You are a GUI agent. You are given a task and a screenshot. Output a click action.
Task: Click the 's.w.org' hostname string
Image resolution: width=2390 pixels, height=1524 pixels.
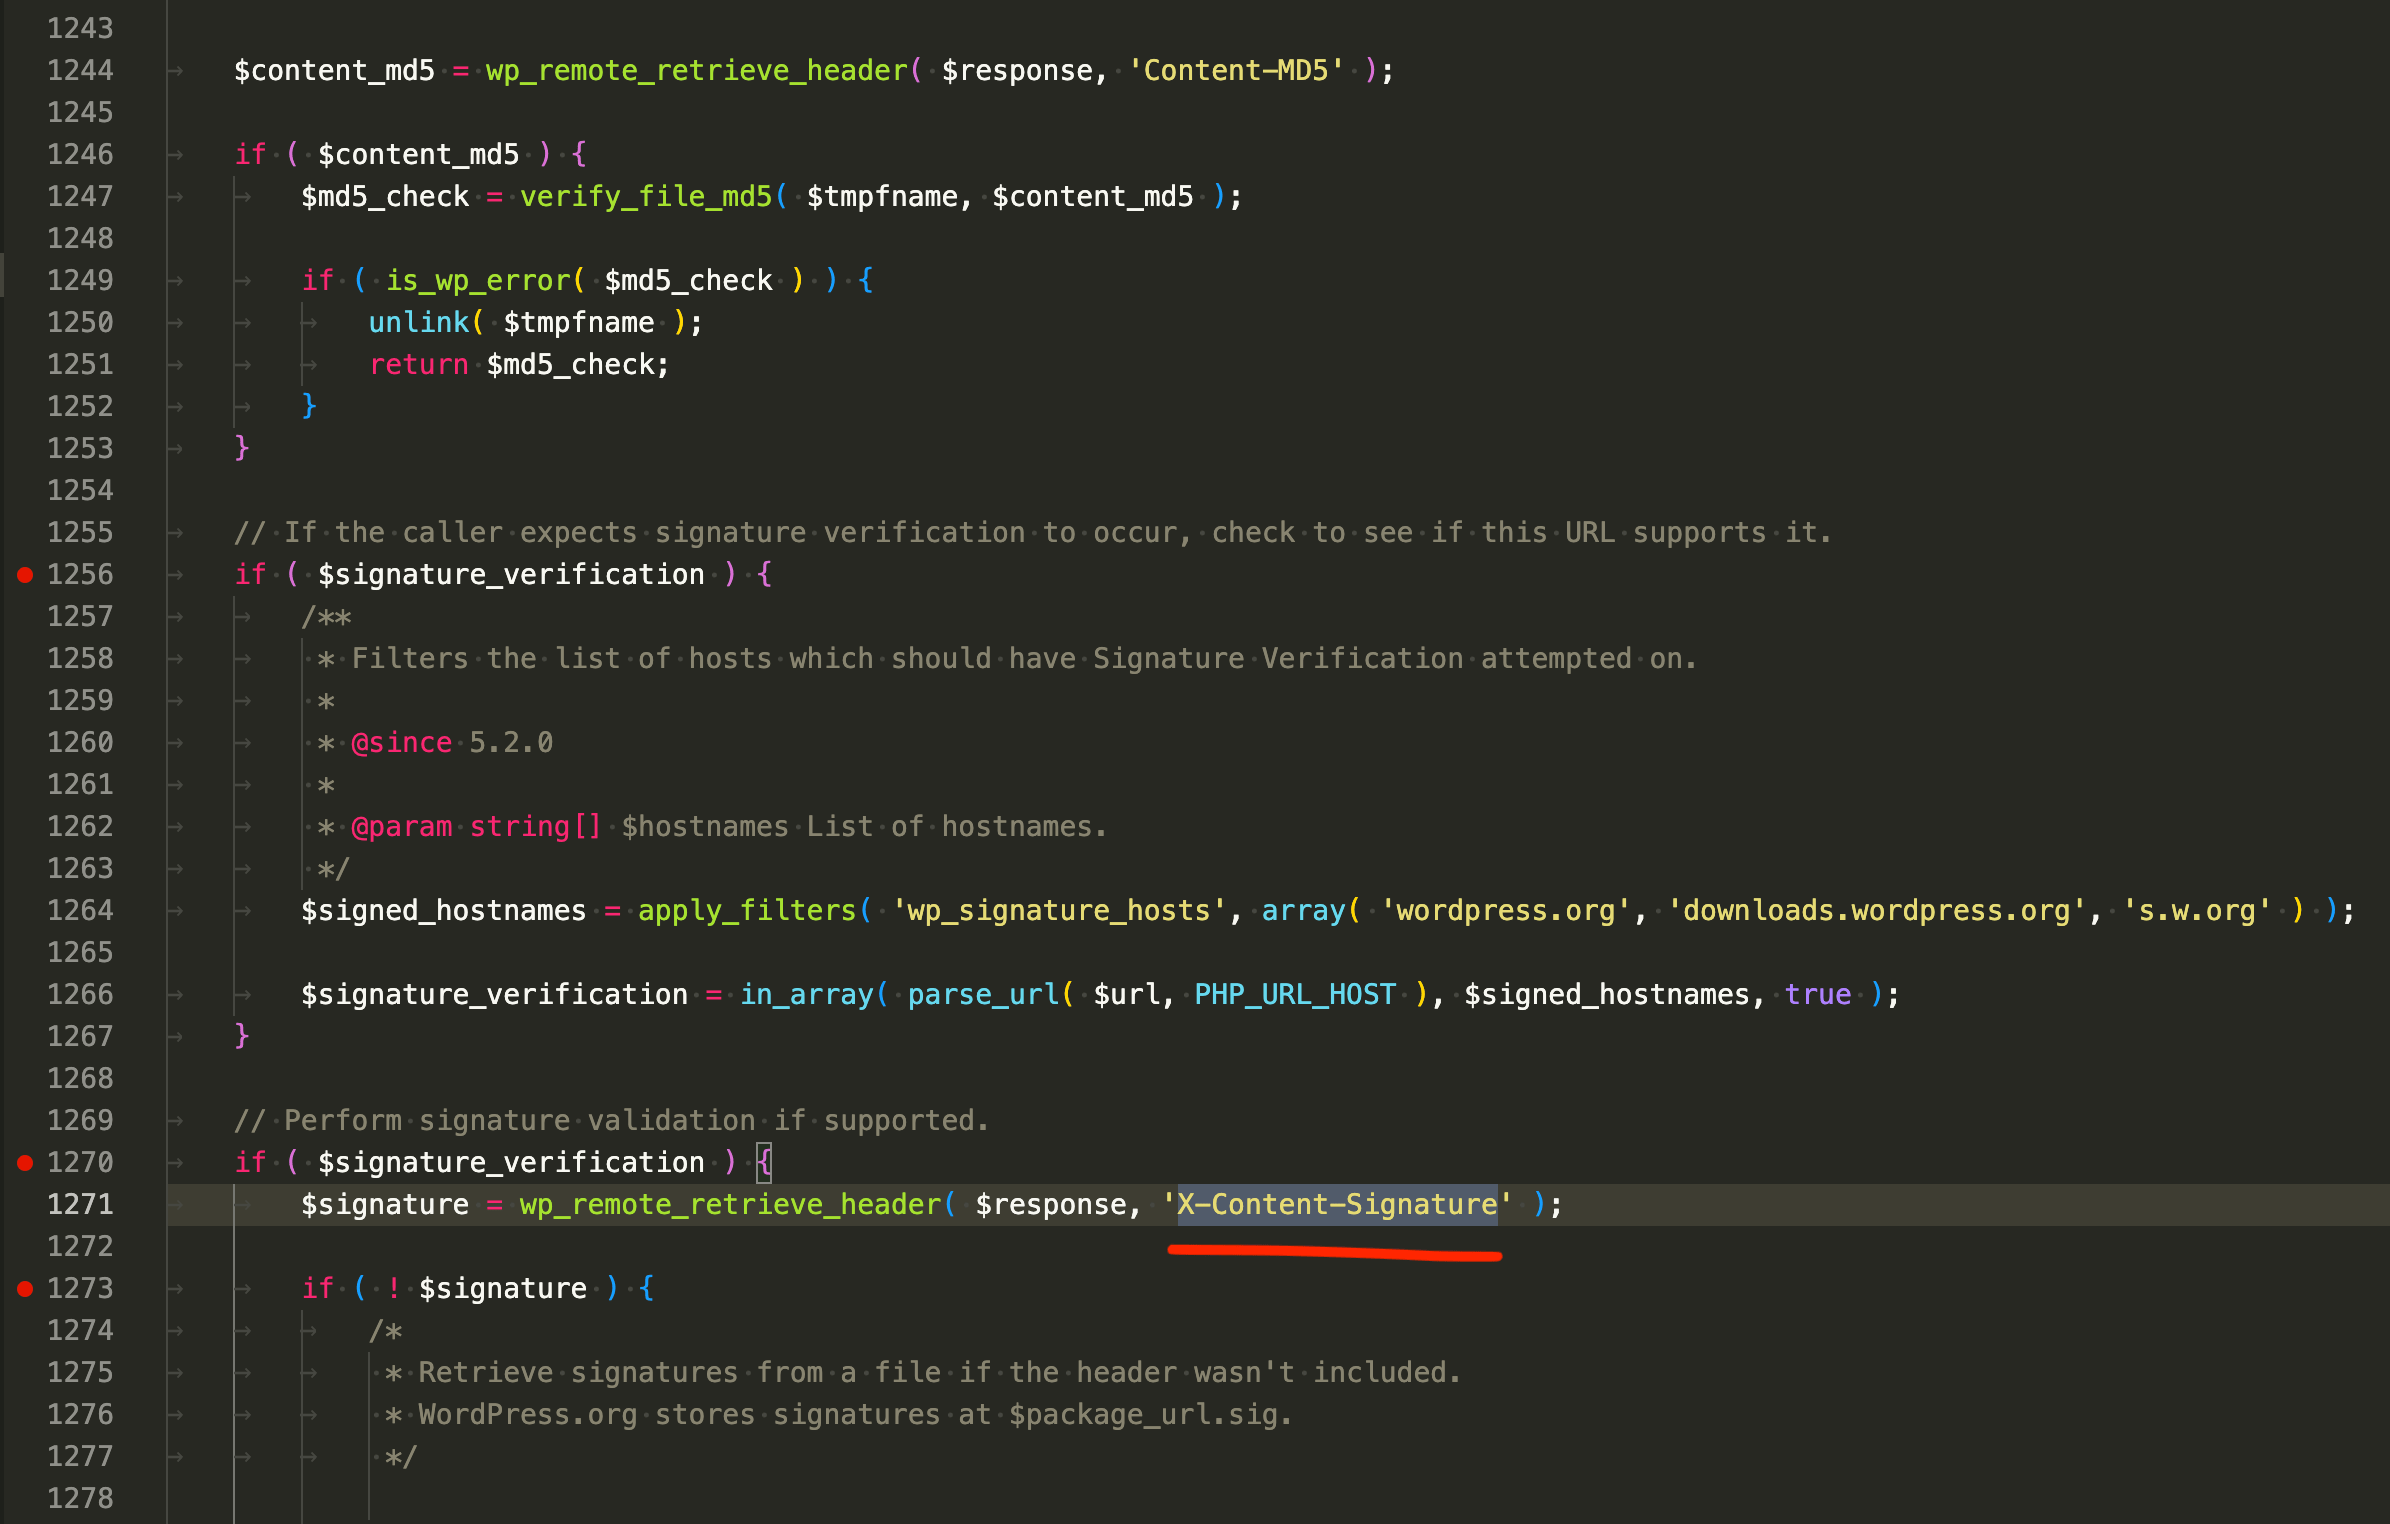click(x=2196, y=910)
